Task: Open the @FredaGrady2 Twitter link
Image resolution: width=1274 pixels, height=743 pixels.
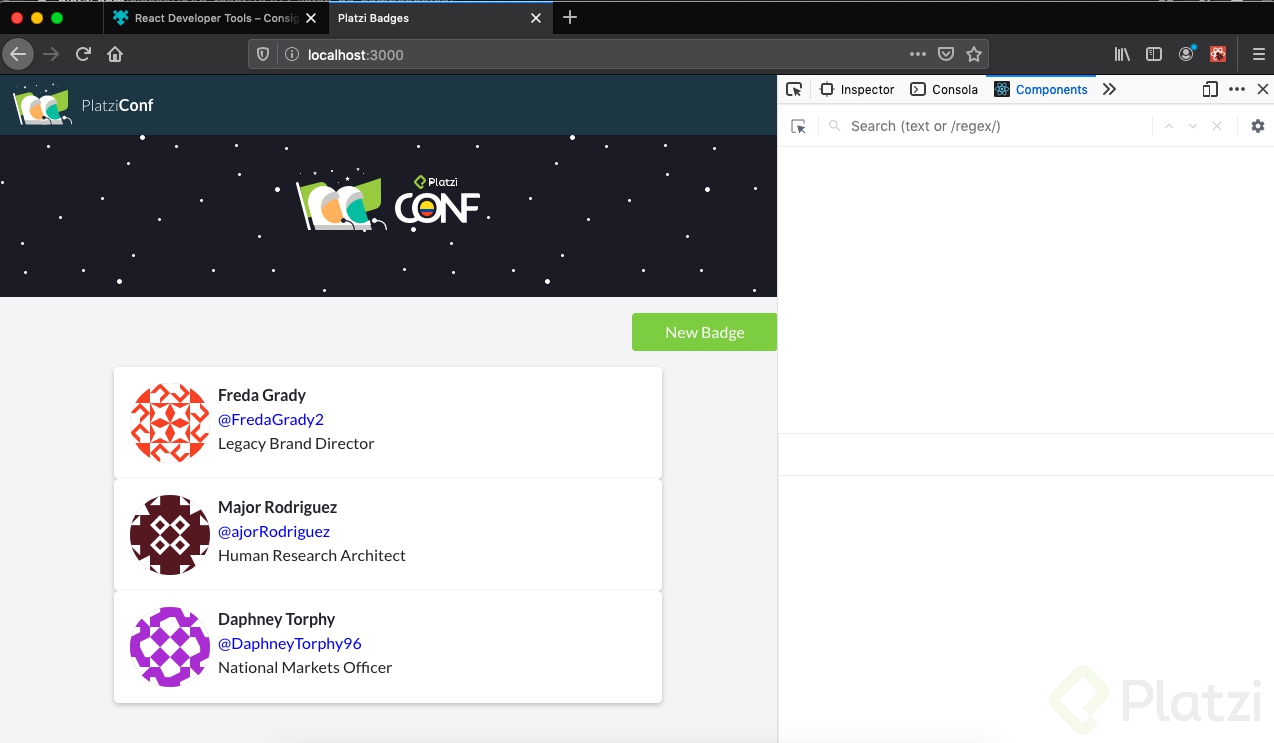Action: coord(271,419)
